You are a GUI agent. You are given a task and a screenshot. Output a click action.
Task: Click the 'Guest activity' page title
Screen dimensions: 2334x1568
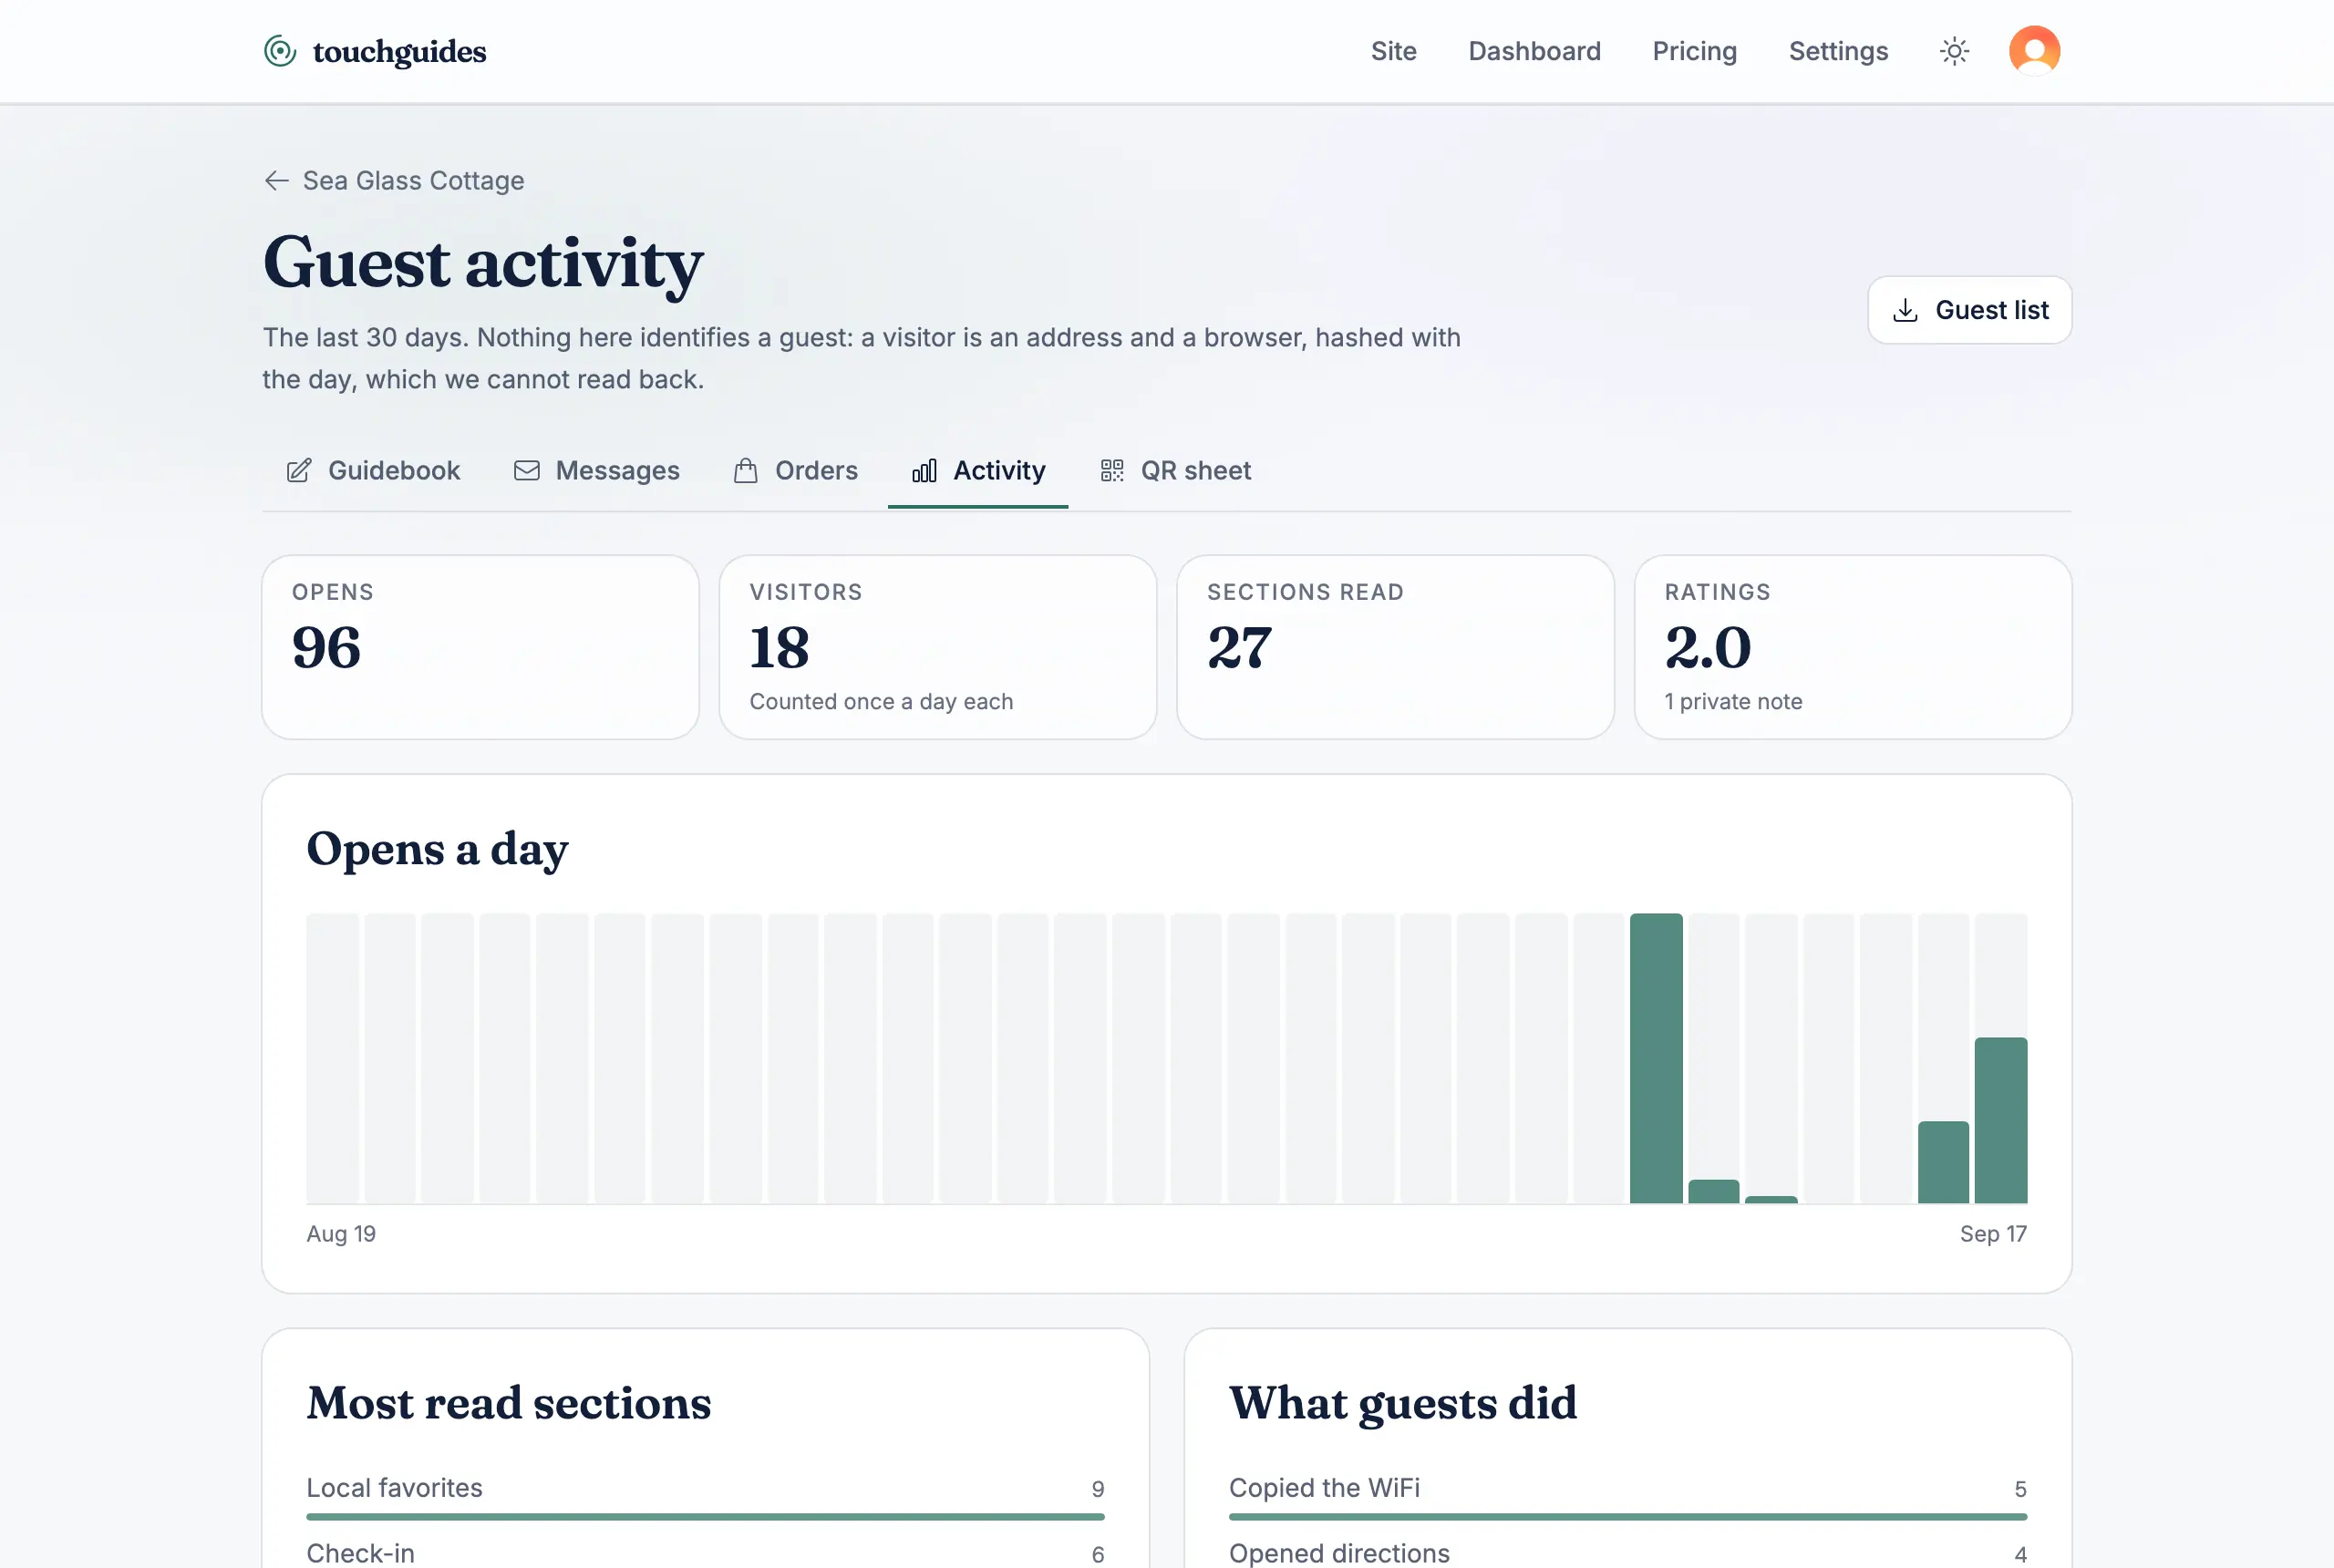pos(483,263)
